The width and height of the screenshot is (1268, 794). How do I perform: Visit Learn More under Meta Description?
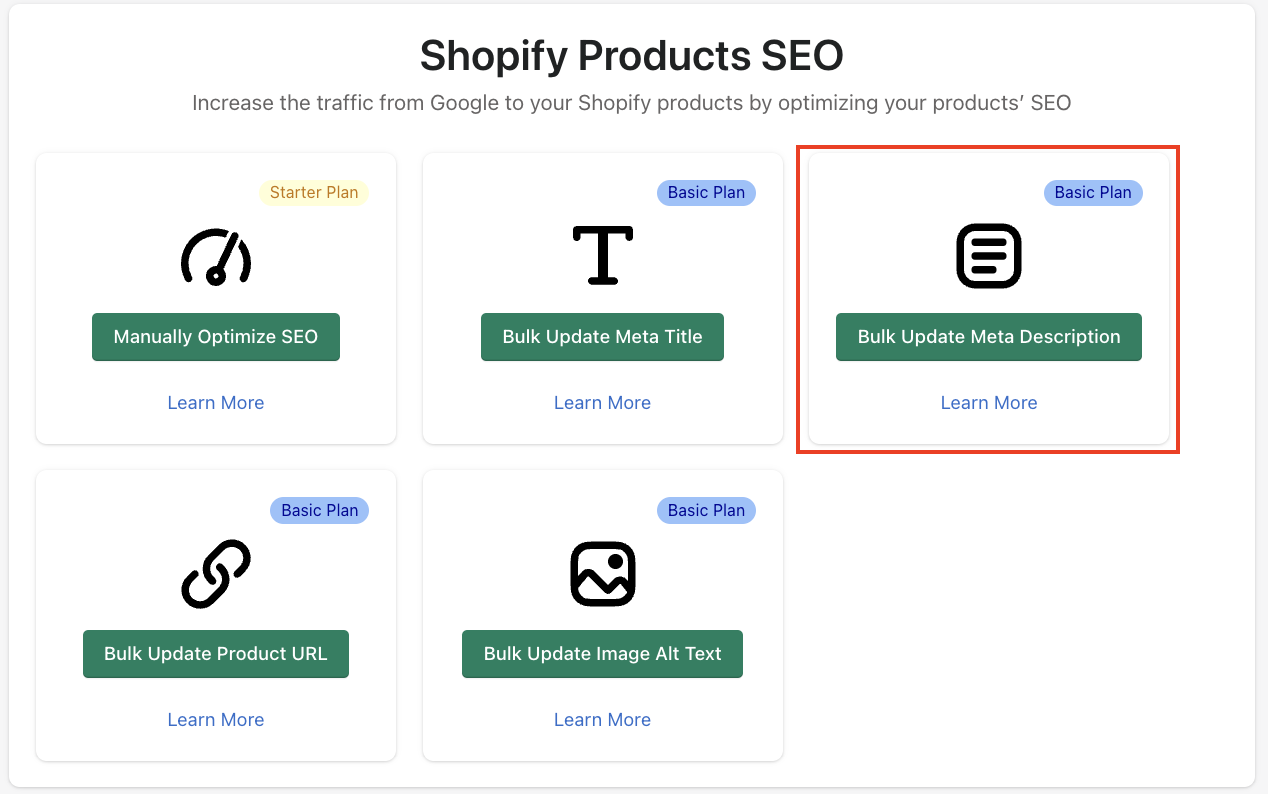coord(989,403)
